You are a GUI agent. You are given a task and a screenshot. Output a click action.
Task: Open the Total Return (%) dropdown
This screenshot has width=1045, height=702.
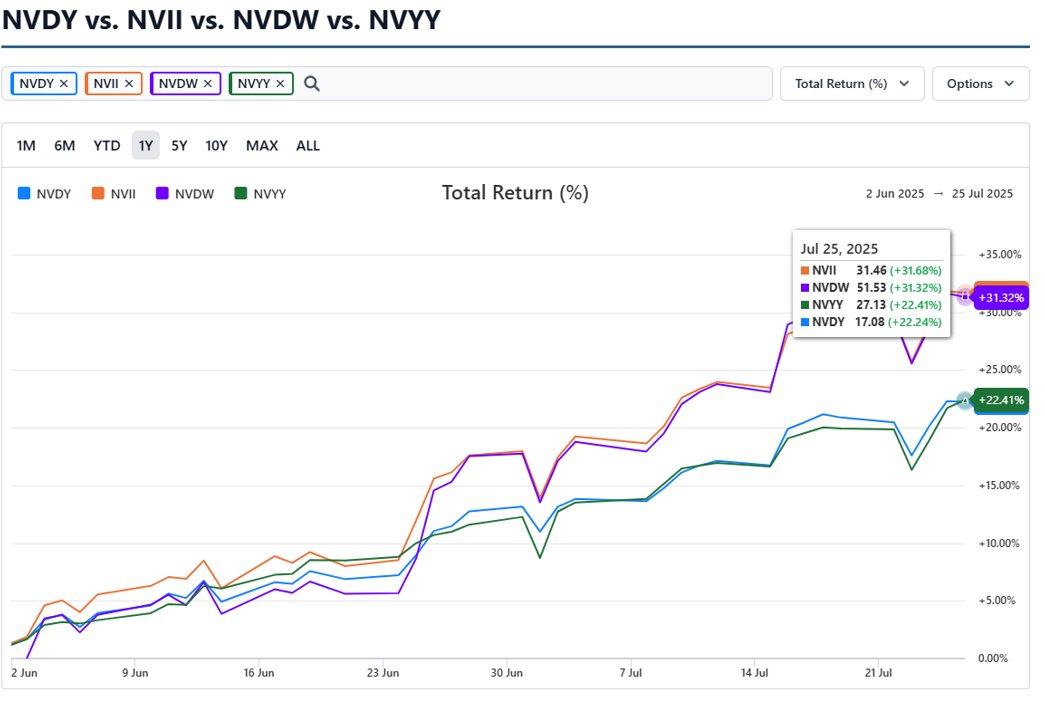coord(852,84)
